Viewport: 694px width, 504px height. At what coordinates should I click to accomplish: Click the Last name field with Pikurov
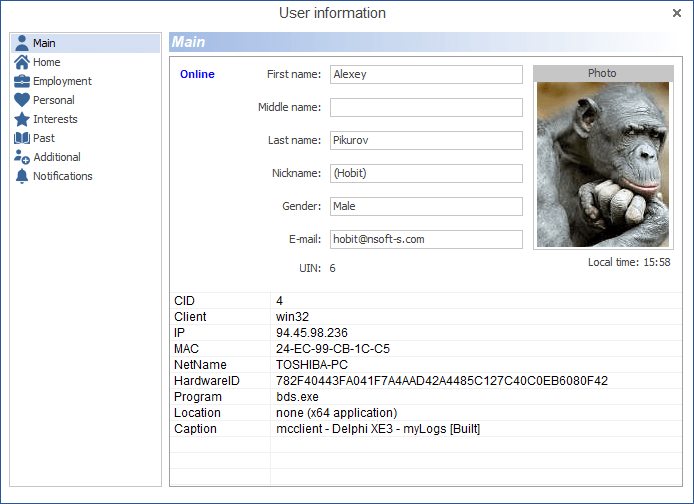coord(426,141)
